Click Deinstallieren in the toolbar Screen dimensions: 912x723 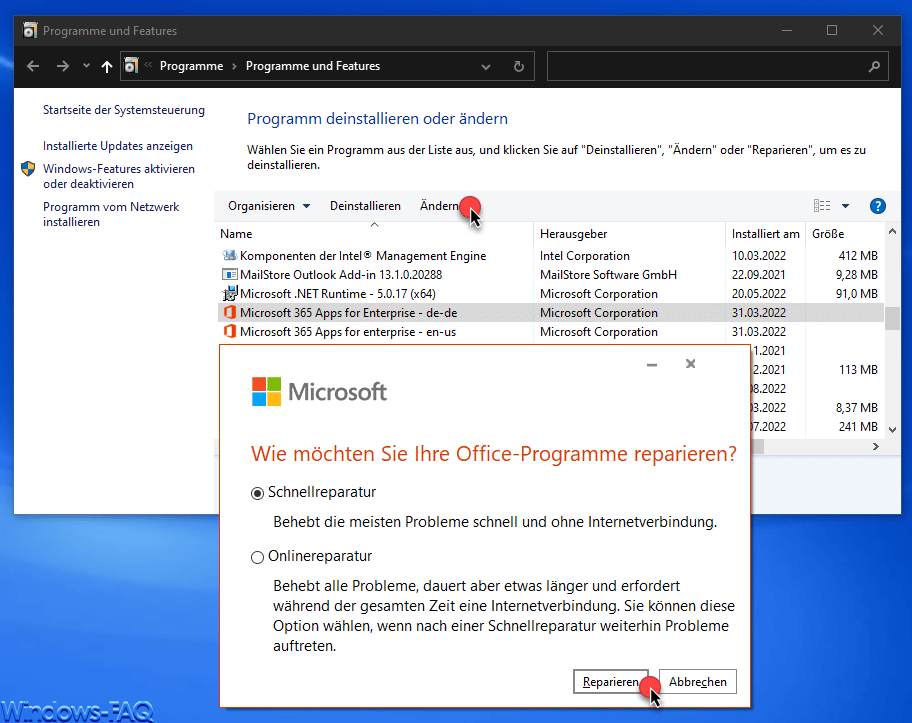(x=365, y=206)
